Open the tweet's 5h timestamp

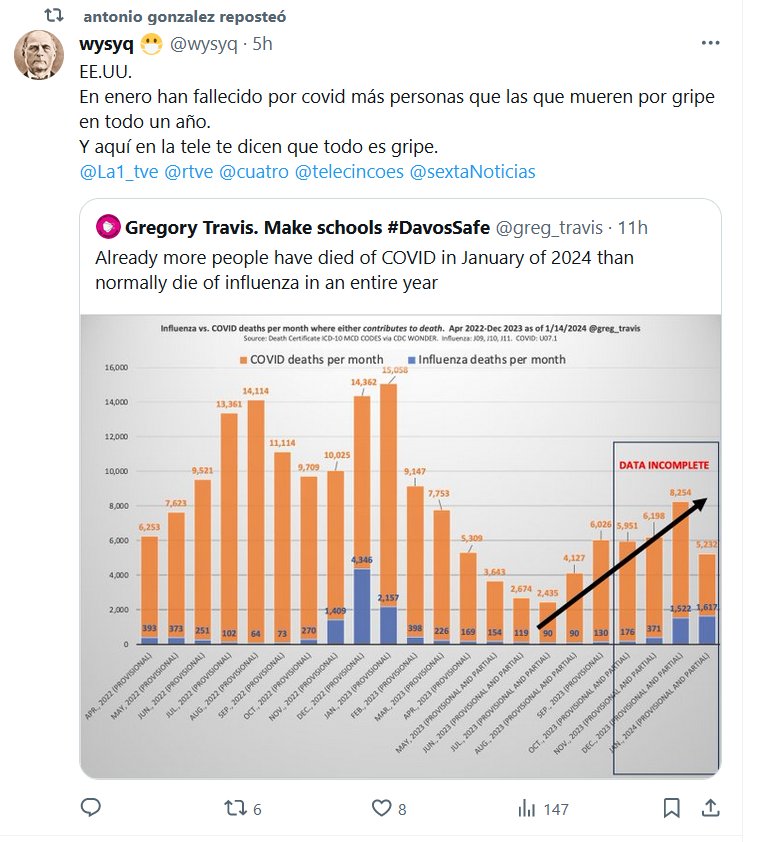click(262, 44)
